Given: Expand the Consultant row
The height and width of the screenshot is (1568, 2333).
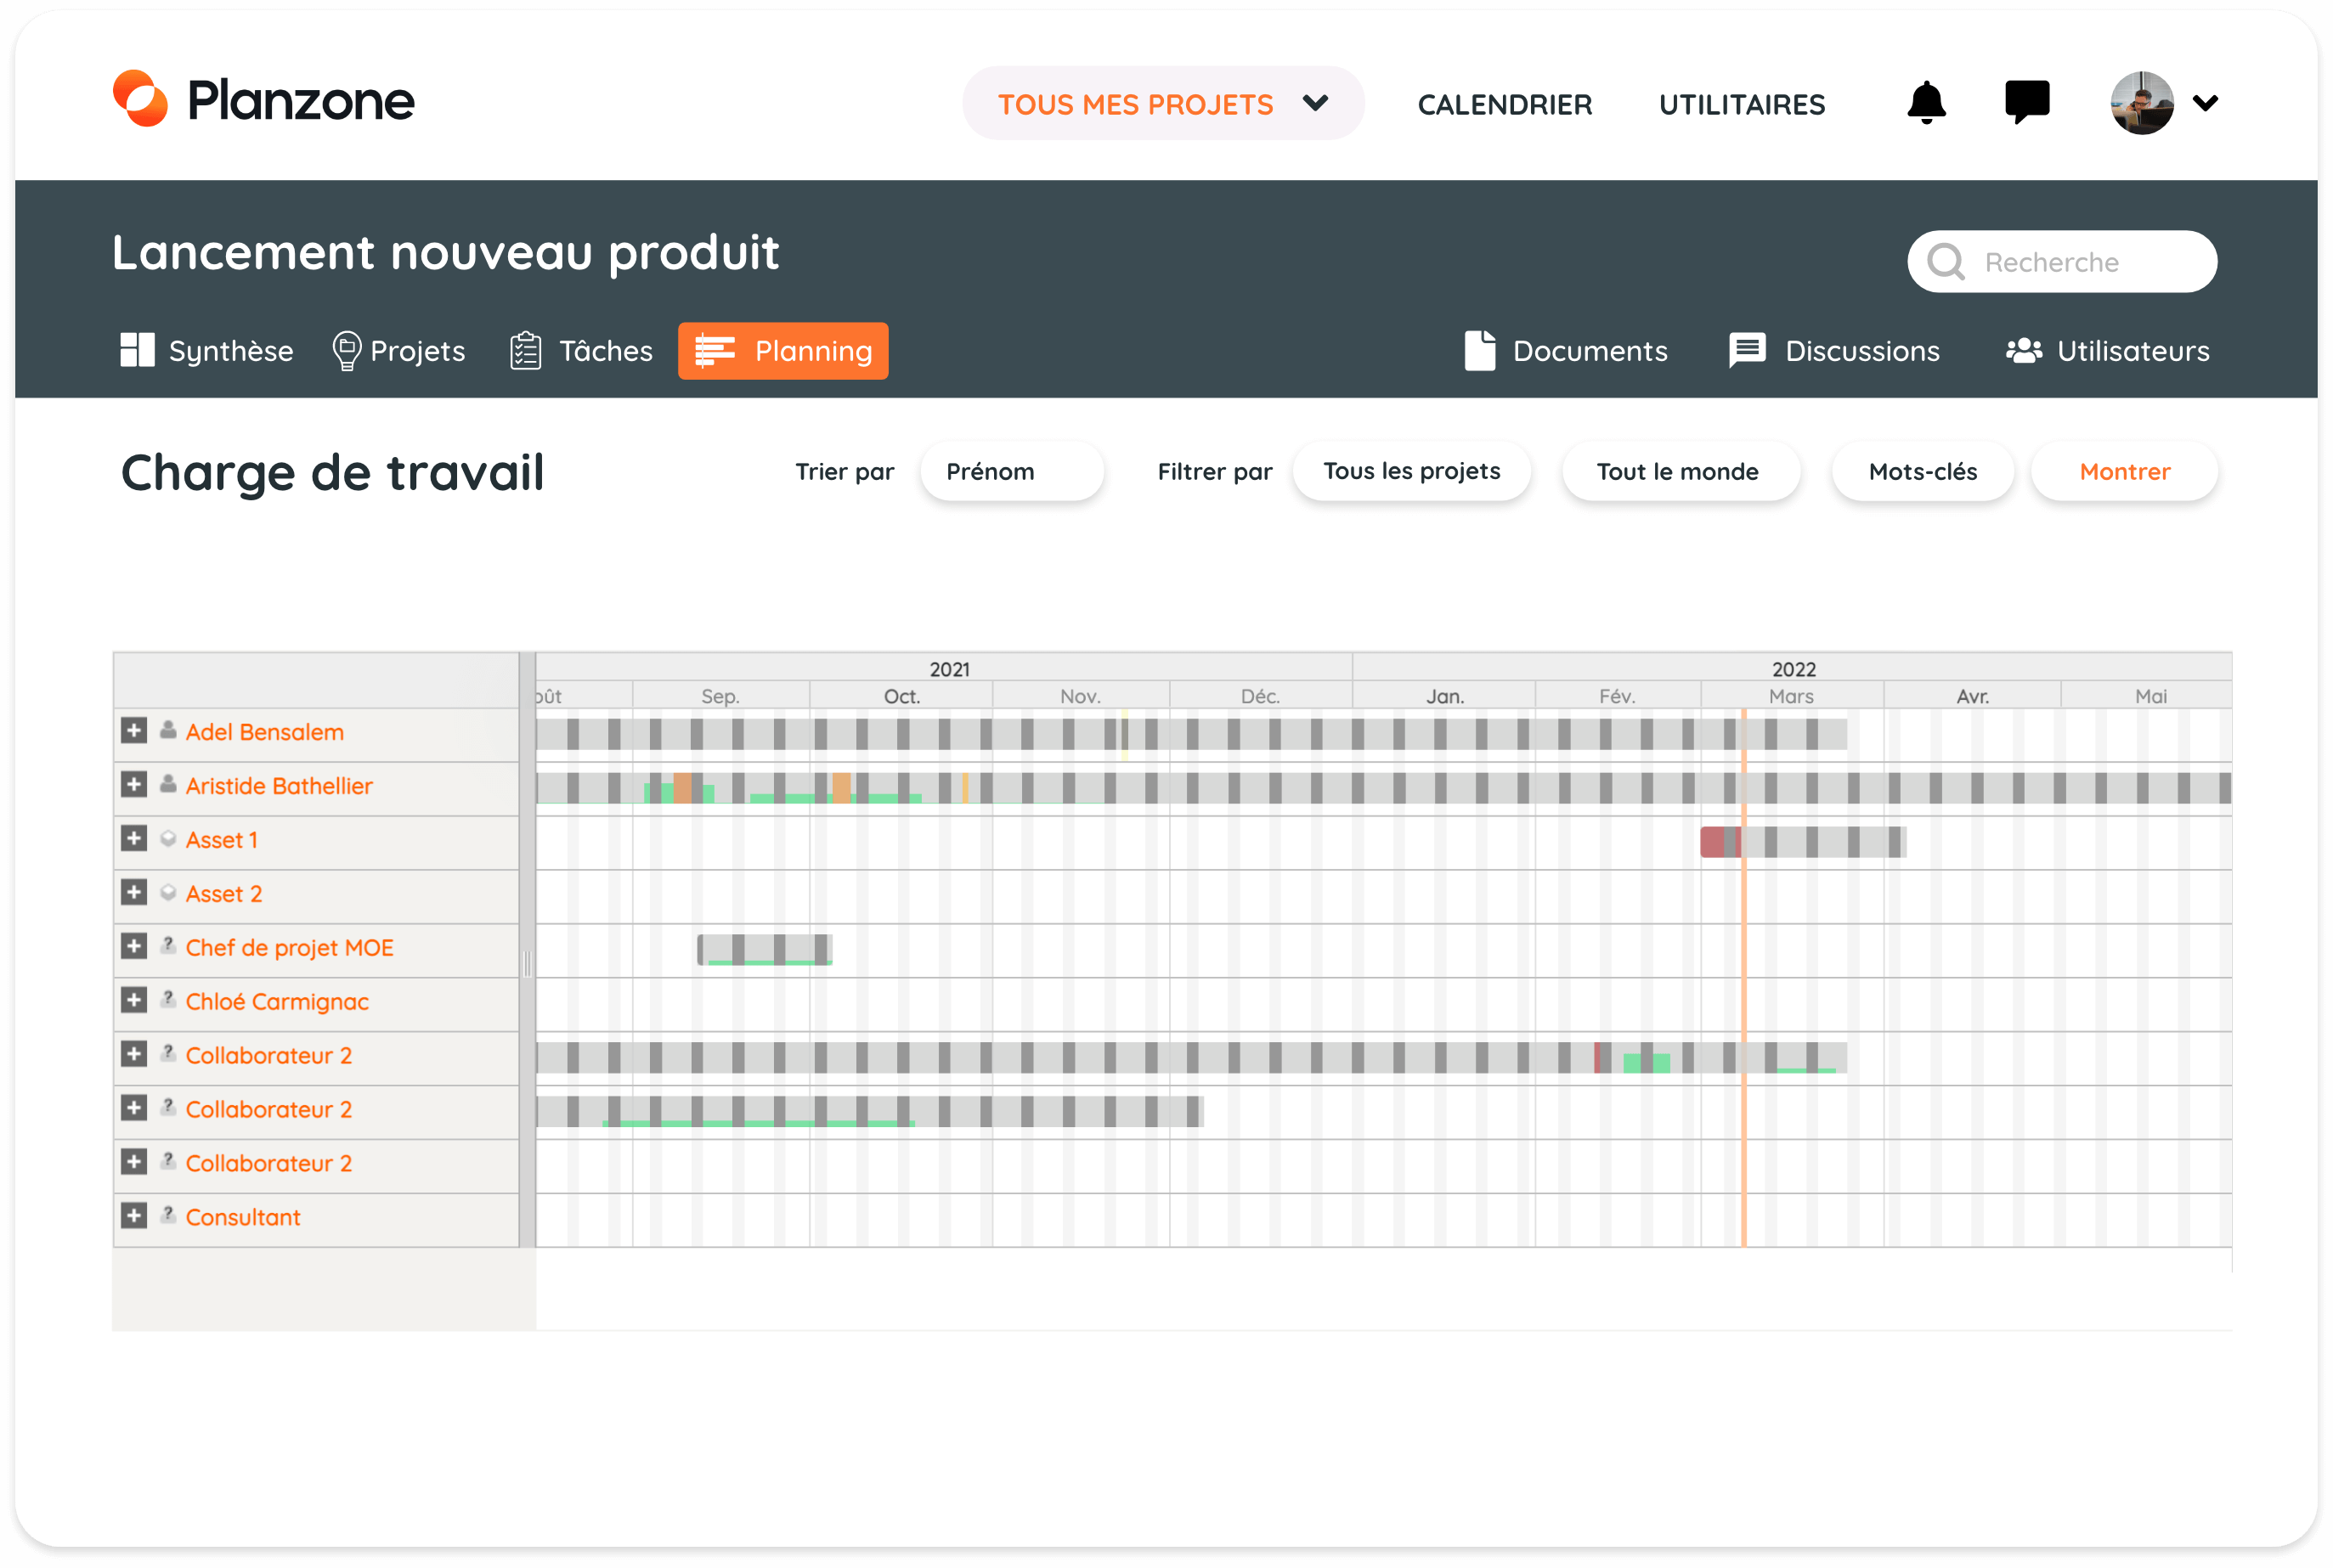Looking at the screenshot, I should pos(134,1216).
